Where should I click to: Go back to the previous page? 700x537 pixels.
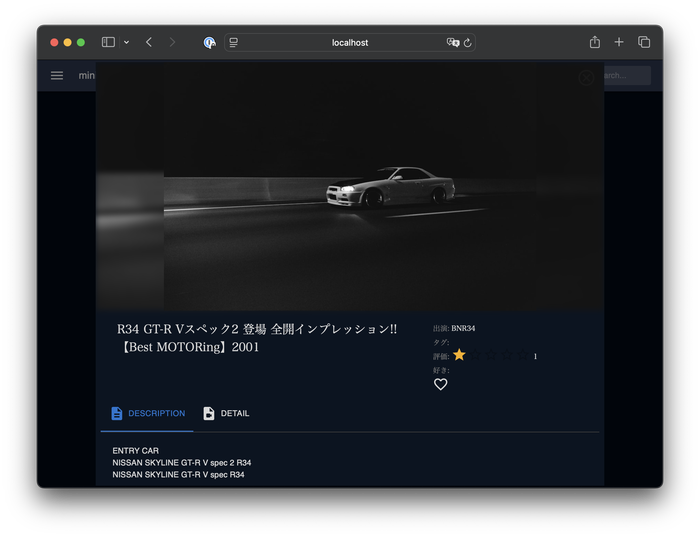pyautogui.click(x=149, y=42)
